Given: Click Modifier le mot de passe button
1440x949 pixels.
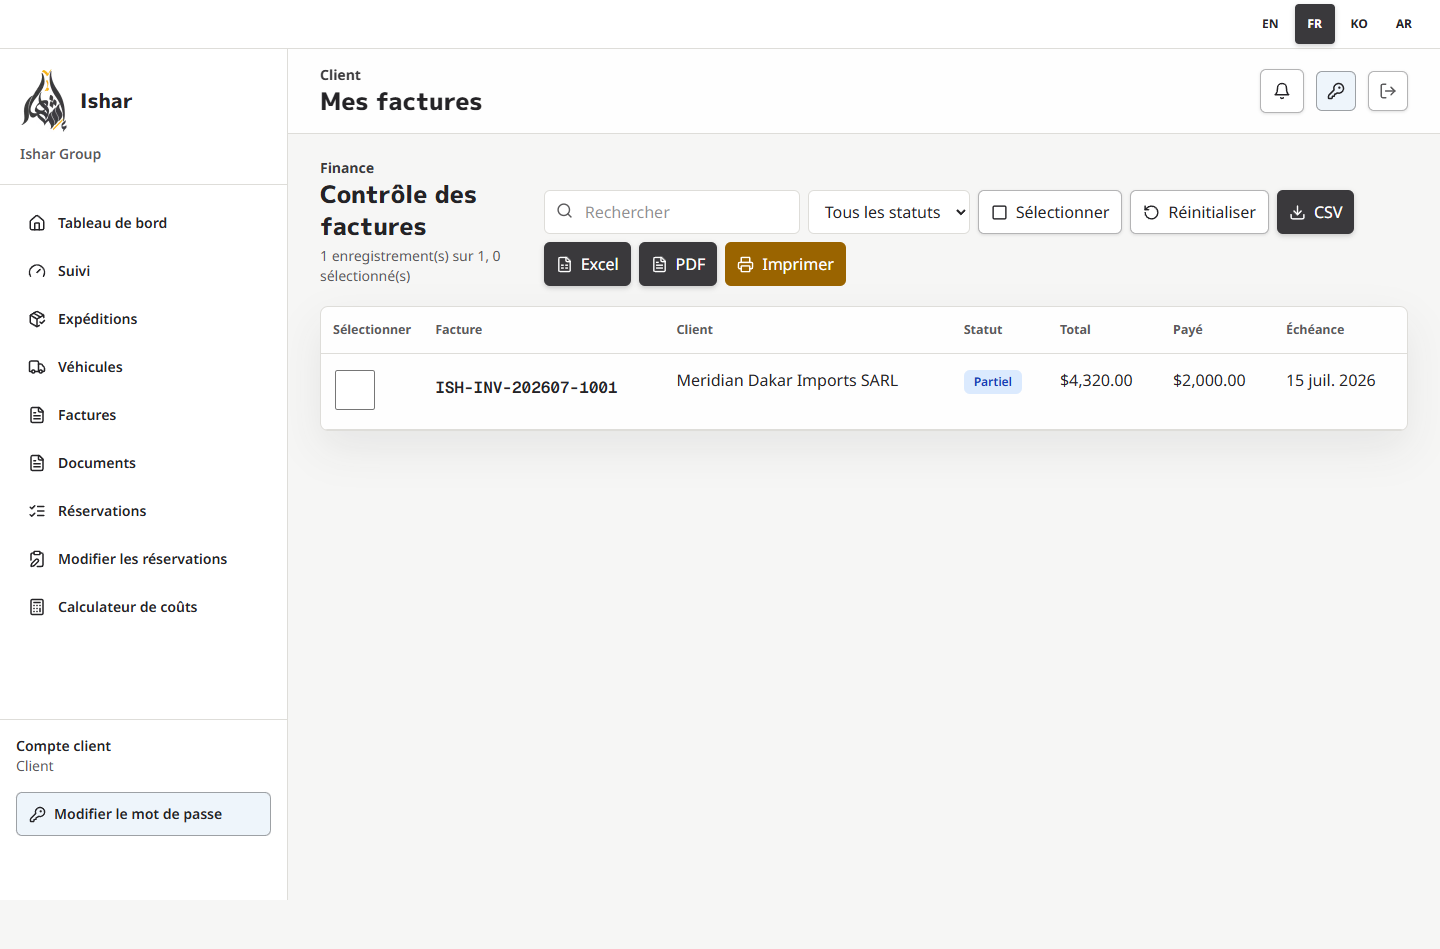Looking at the screenshot, I should [x=143, y=814].
